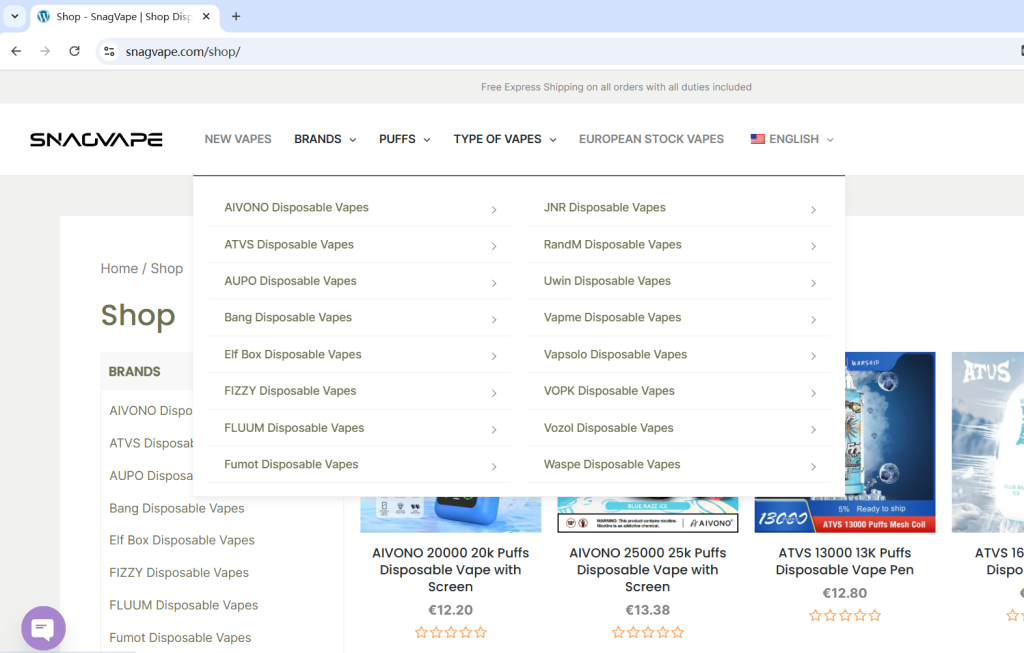1024x653 pixels.
Task: Open the NEW VAPES menu item
Action: coord(238,139)
